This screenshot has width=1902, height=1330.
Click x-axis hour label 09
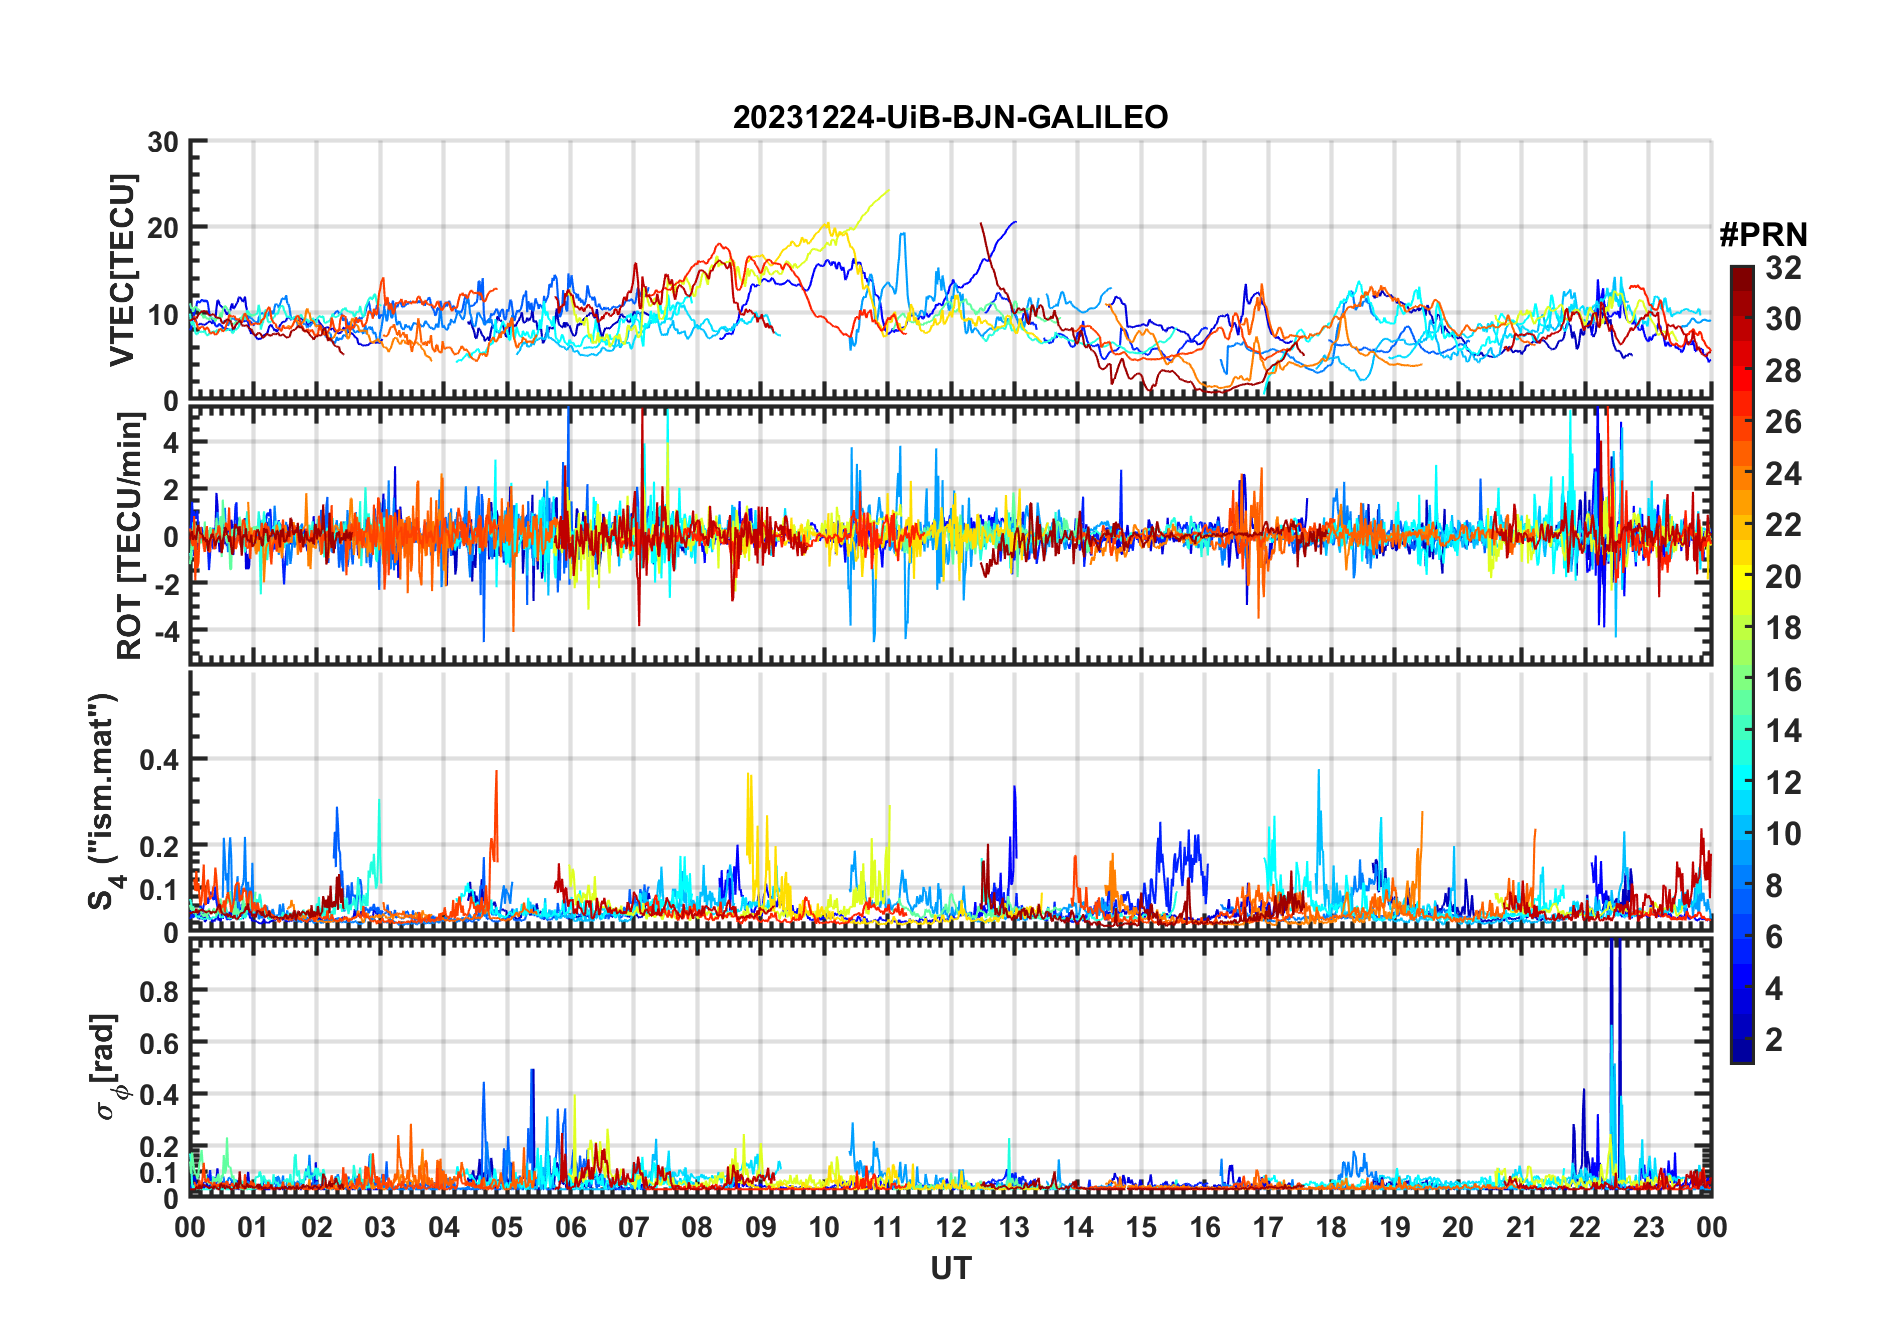tap(761, 1228)
